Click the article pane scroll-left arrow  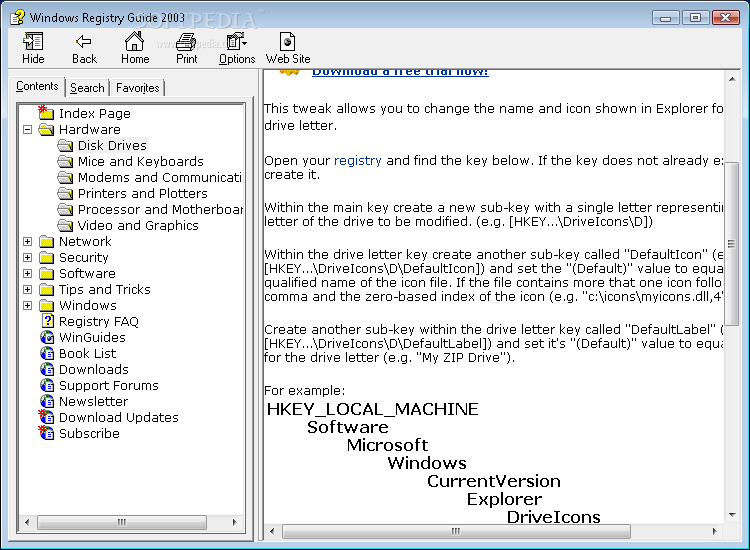[272, 531]
